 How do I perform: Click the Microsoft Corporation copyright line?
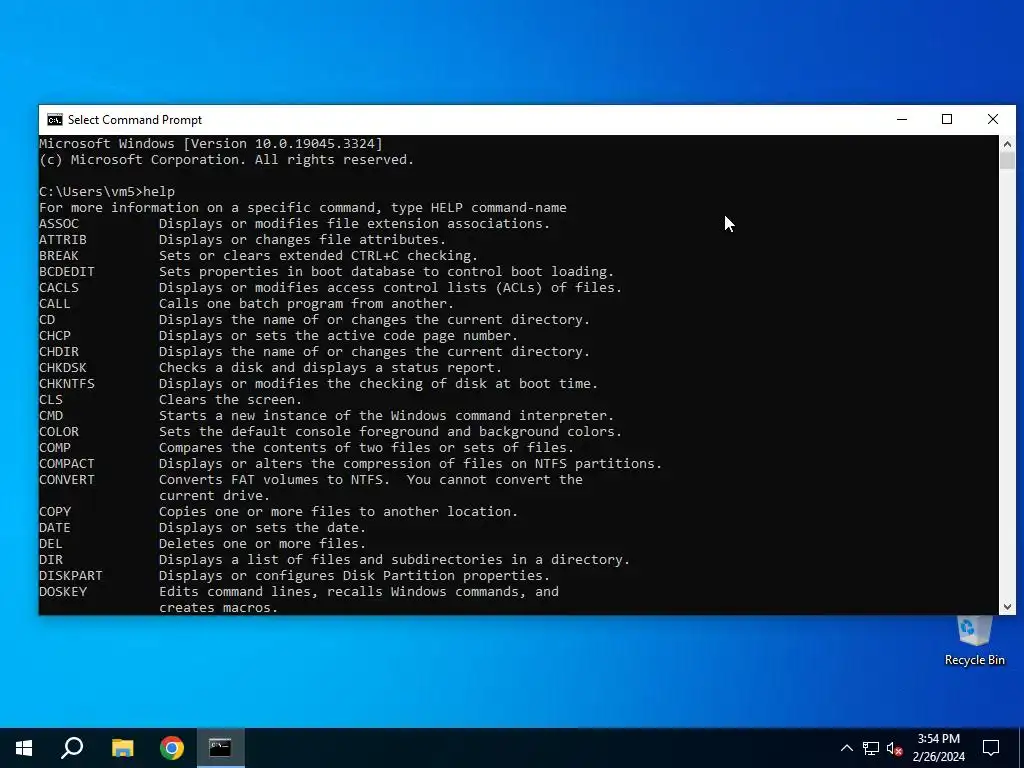click(227, 159)
